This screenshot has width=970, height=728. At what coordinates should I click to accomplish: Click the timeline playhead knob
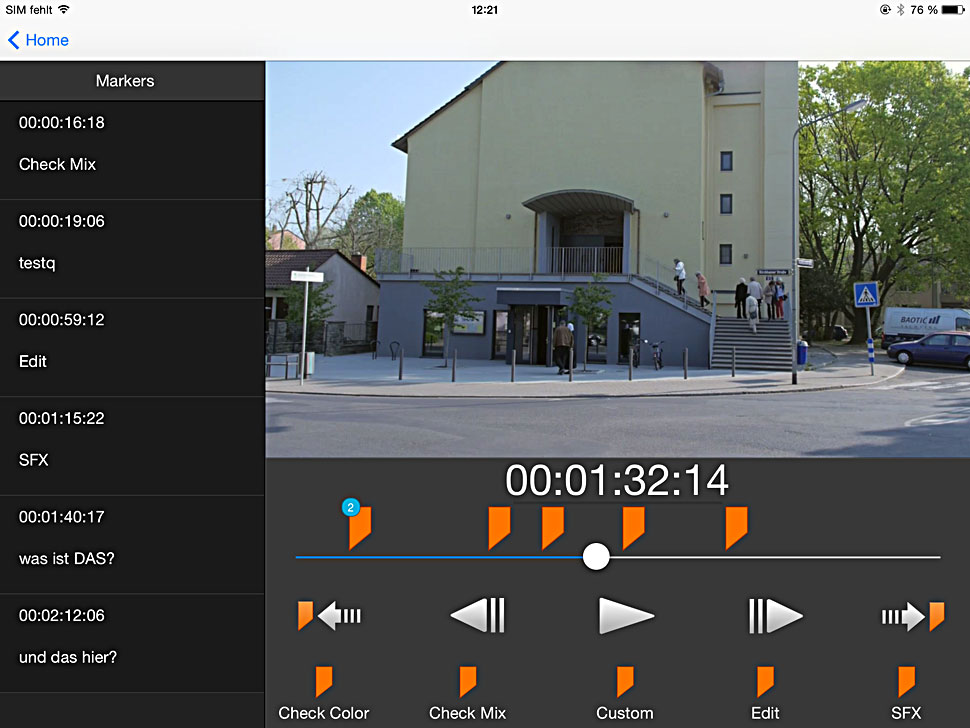[x=596, y=557]
